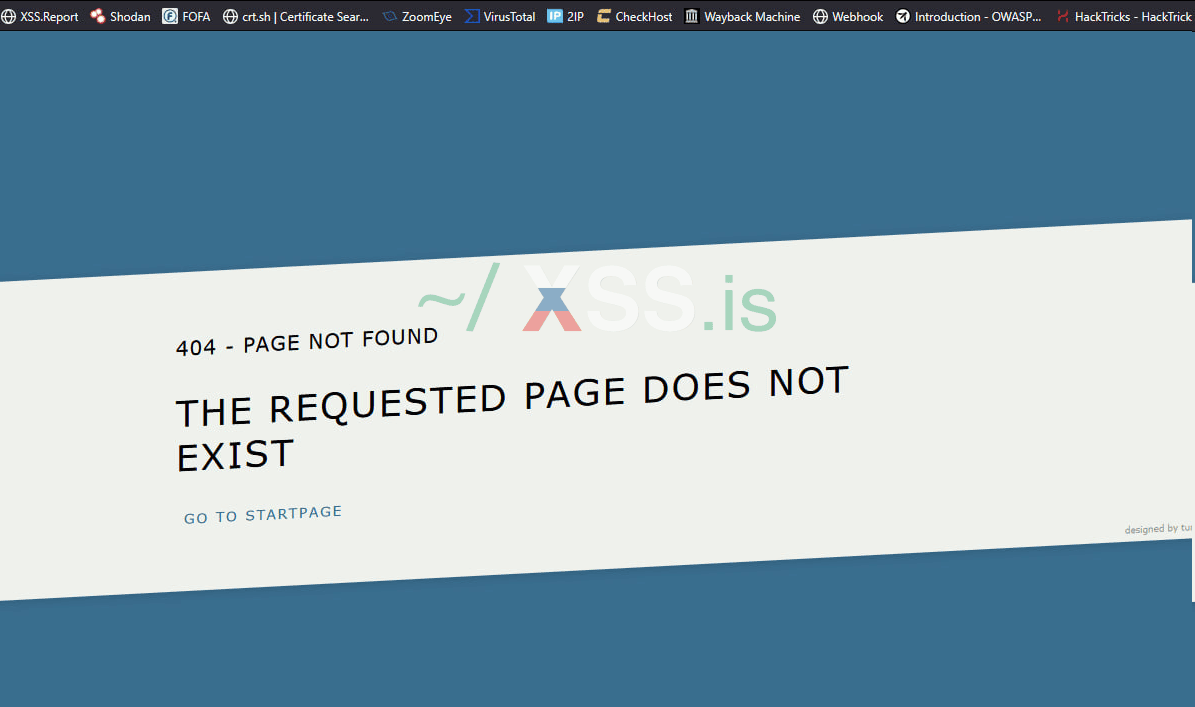Click the CheckHost orange favicon
This screenshot has width=1195, height=707.
click(604, 16)
